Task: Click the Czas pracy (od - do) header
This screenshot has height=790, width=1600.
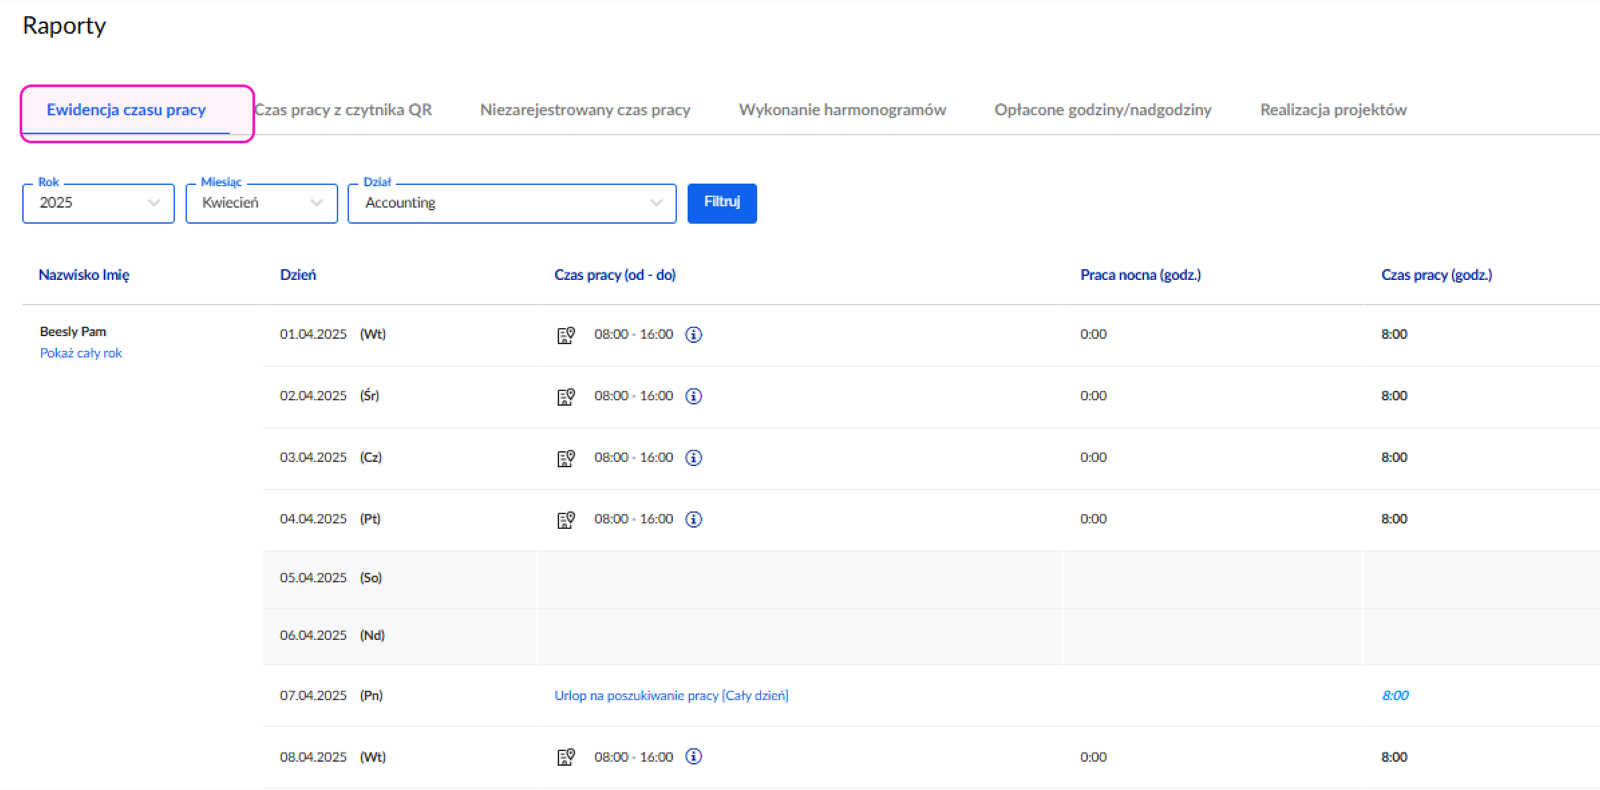Action: point(615,275)
